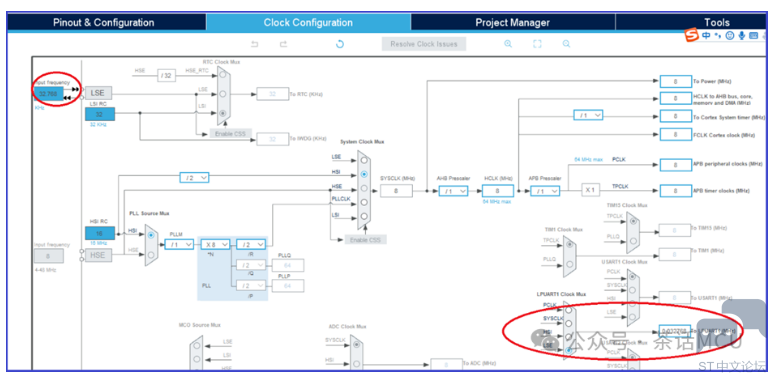Select PLLQ in TIM1 Clock Mux
This screenshot has height=382, width=775.
point(570,263)
